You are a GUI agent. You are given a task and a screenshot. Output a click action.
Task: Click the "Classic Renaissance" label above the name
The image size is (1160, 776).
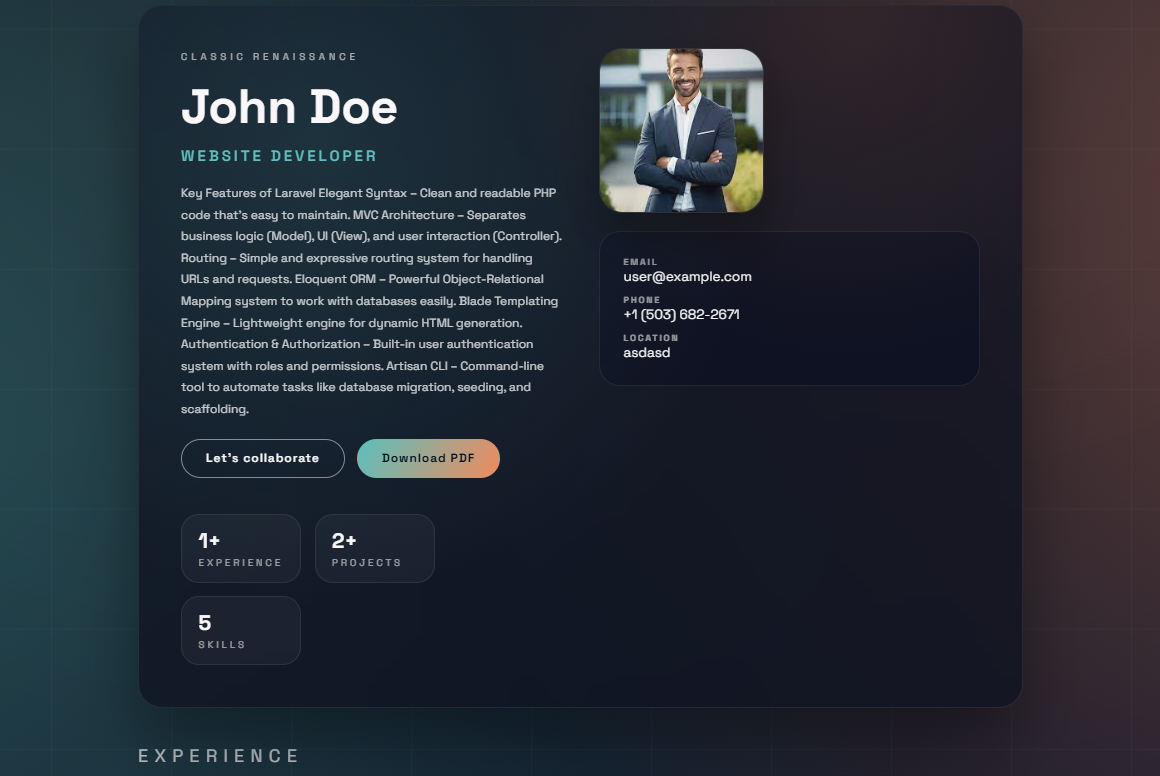pos(269,57)
